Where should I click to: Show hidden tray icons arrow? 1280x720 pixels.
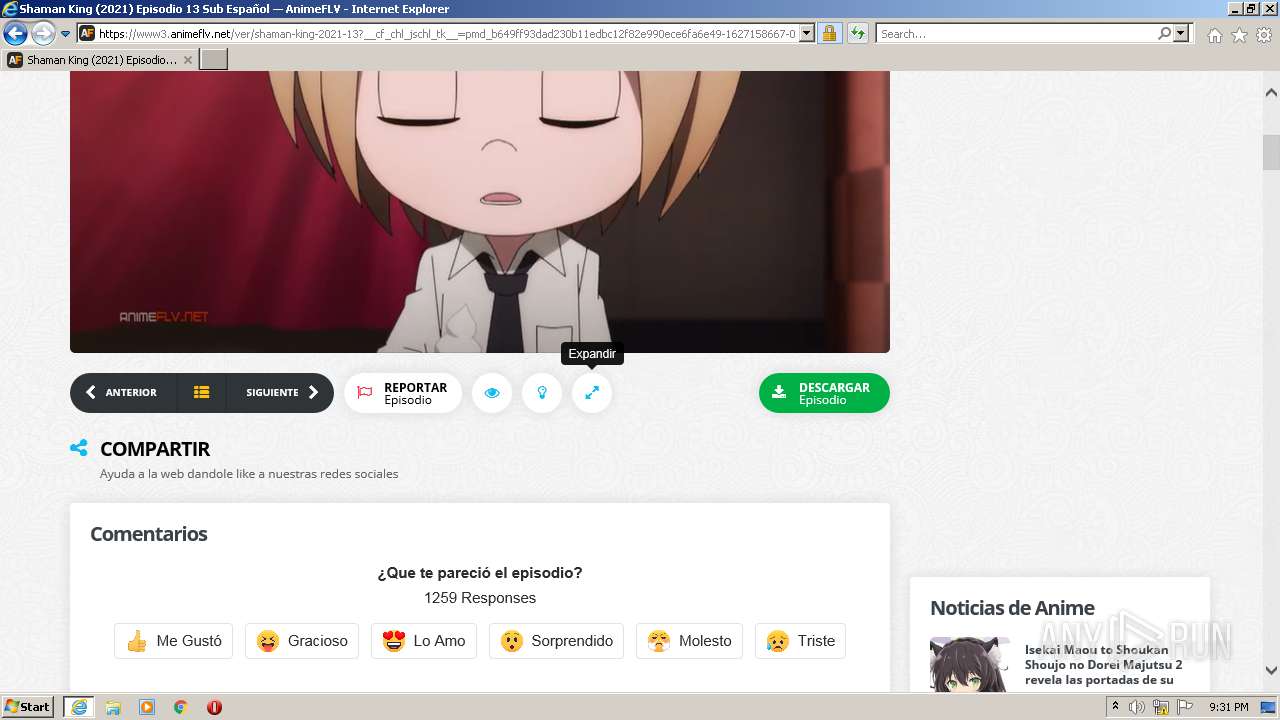click(x=1116, y=707)
